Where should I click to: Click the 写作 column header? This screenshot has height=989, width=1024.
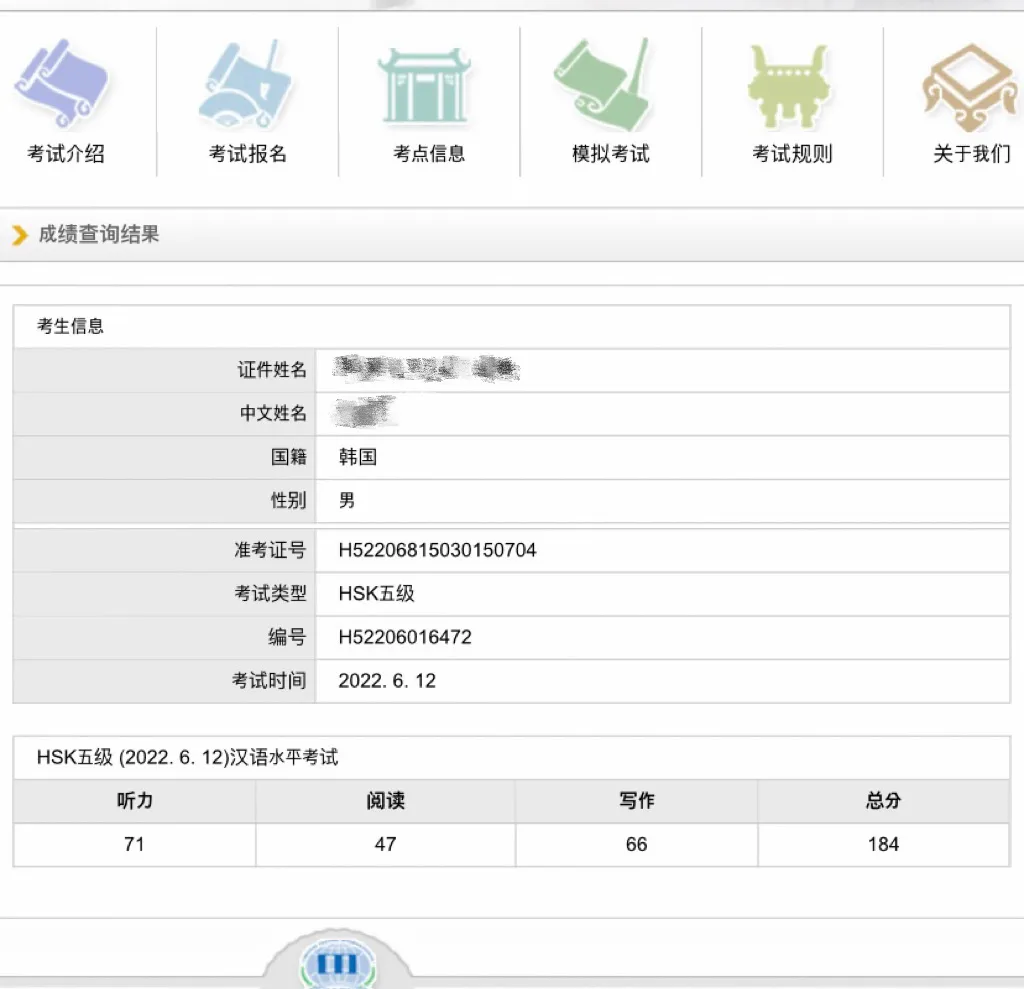pyautogui.click(x=637, y=800)
